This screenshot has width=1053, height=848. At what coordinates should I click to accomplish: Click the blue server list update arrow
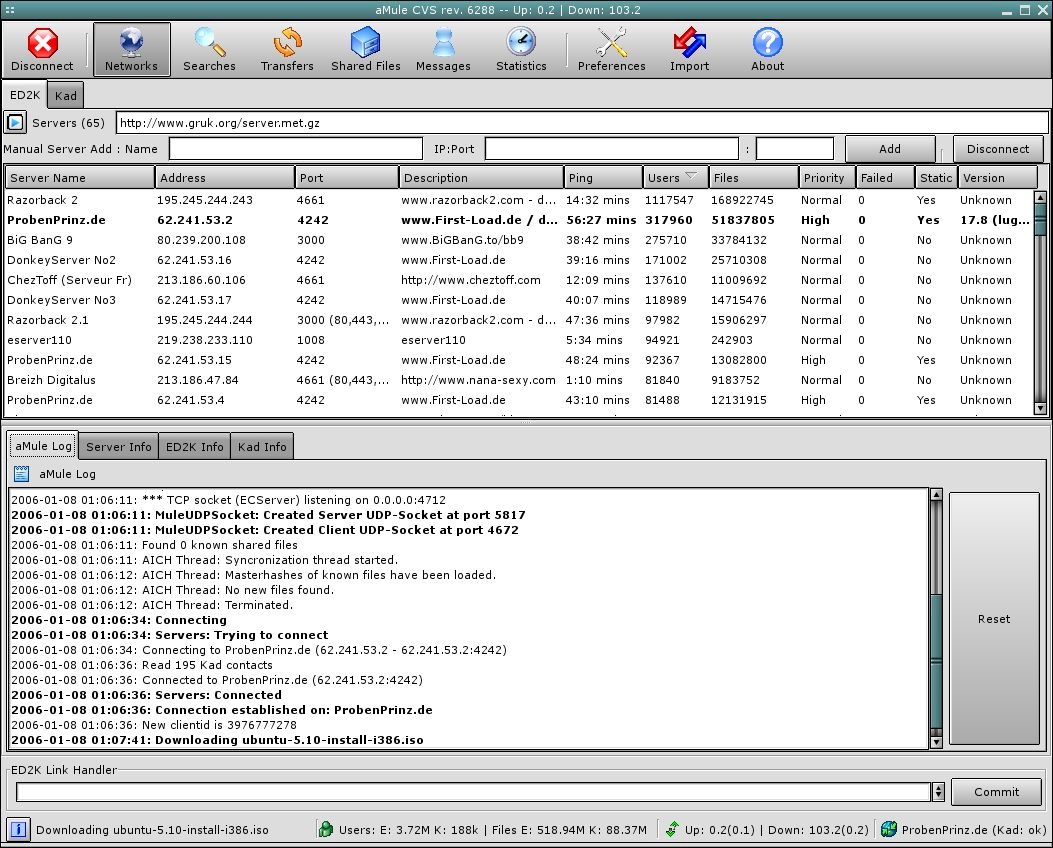pyautogui.click(x=15, y=123)
